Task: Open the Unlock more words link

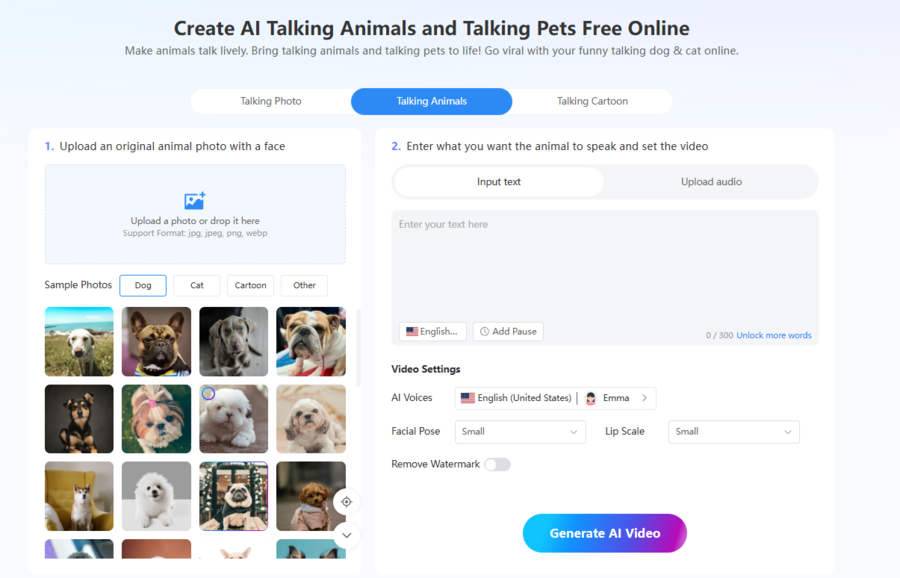Action: click(x=774, y=335)
